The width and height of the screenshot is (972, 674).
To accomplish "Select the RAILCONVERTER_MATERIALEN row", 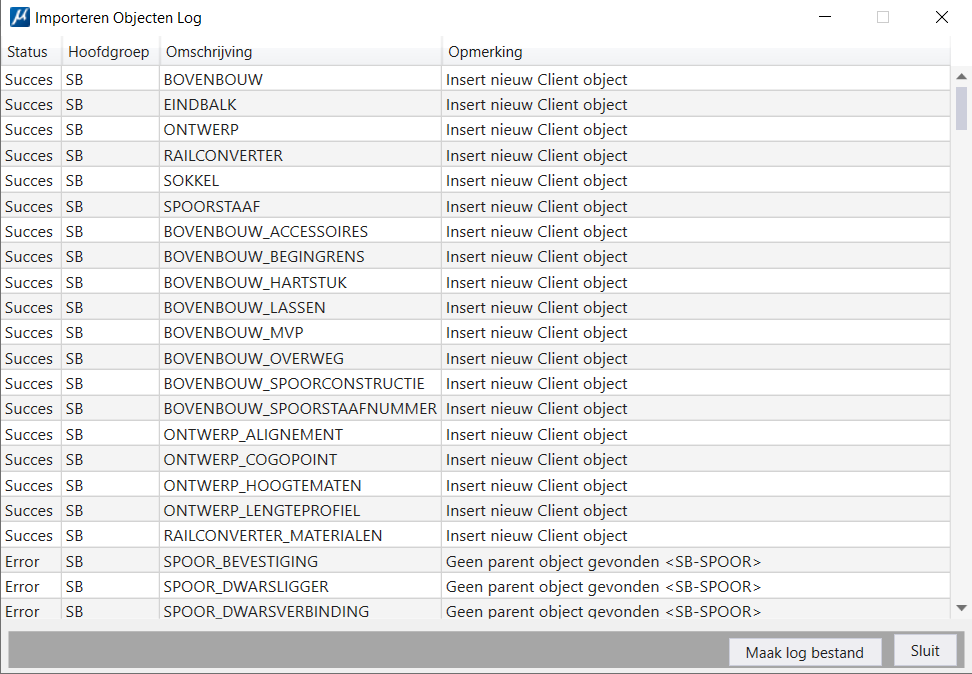I will click(475, 536).
